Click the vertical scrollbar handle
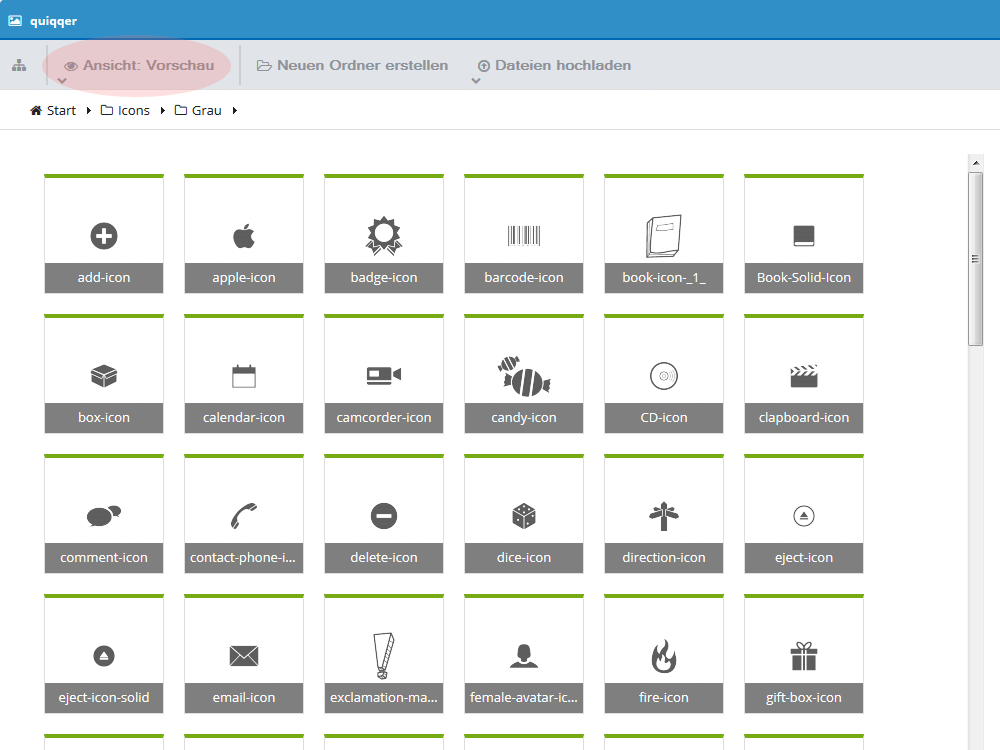 click(x=976, y=259)
